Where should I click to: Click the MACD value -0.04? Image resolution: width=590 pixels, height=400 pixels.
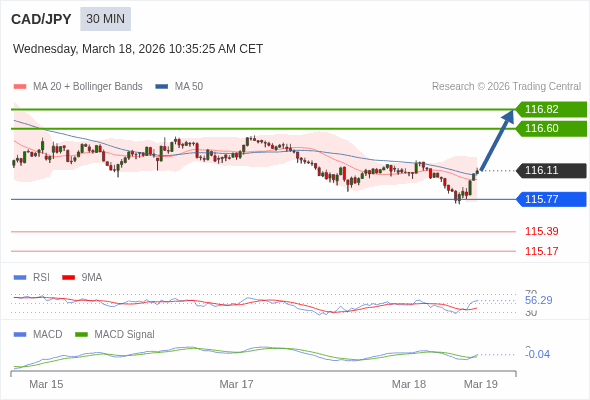click(x=537, y=354)
